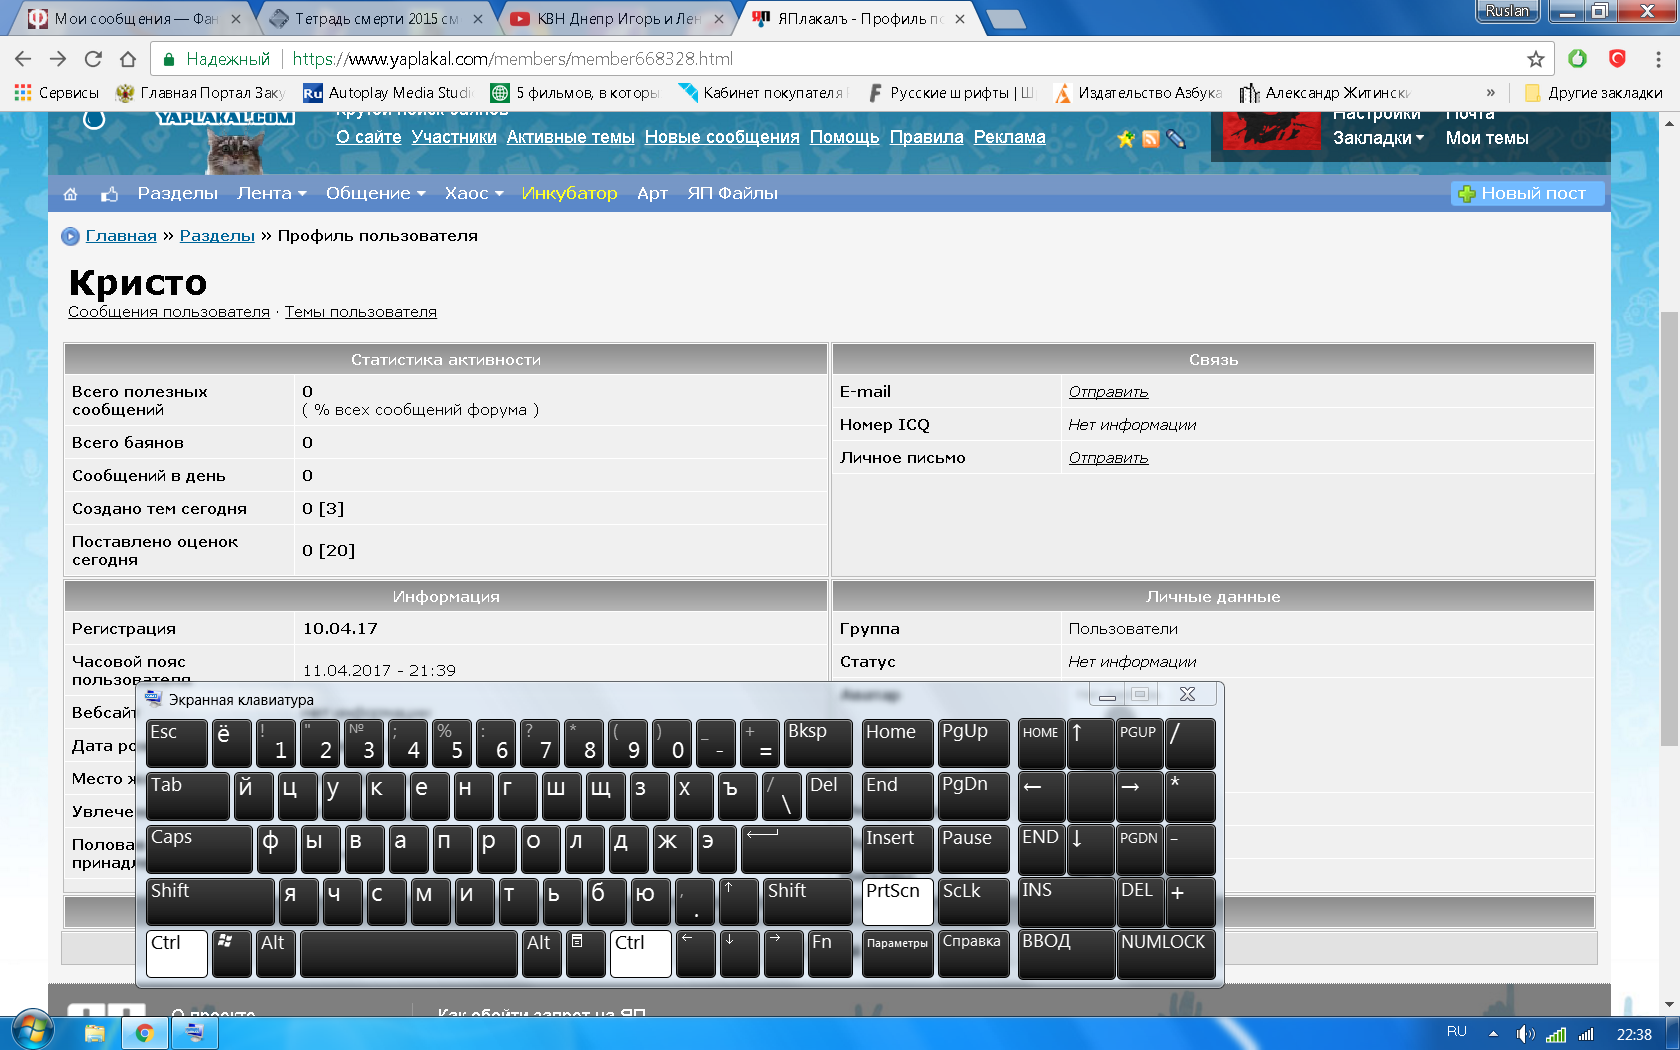The image size is (1680, 1050).
Task: Toggle ScLk key on the on-screen keyboard
Action: click(973, 900)
